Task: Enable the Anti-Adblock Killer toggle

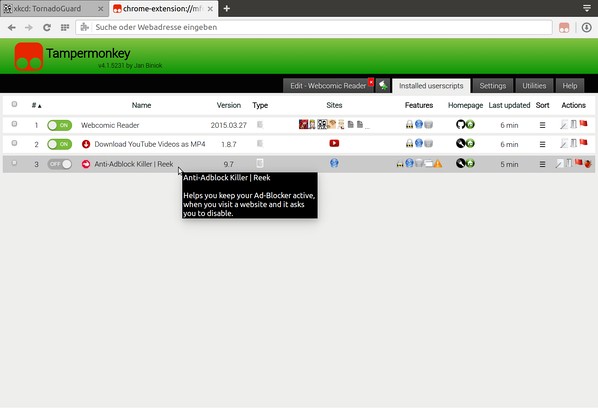Action: [59, 164]
